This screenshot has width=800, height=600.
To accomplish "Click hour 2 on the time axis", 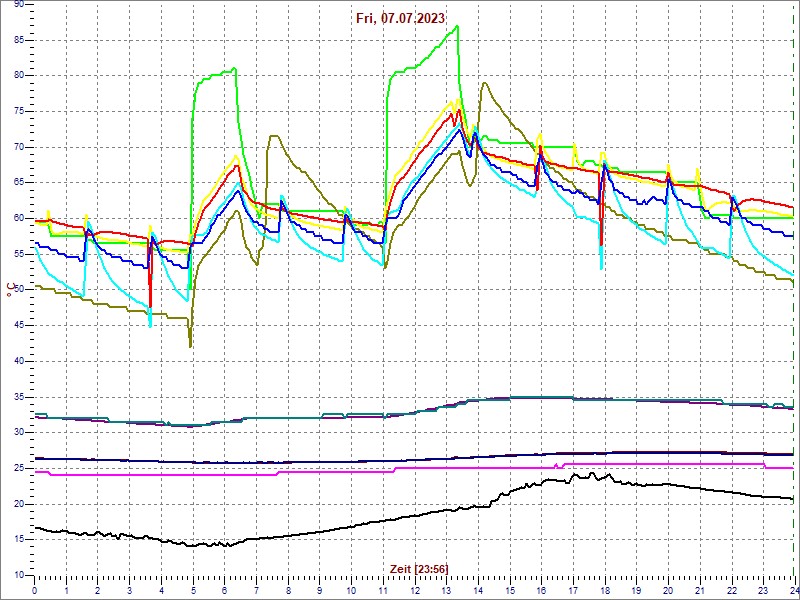I will (x=98, y=590).
